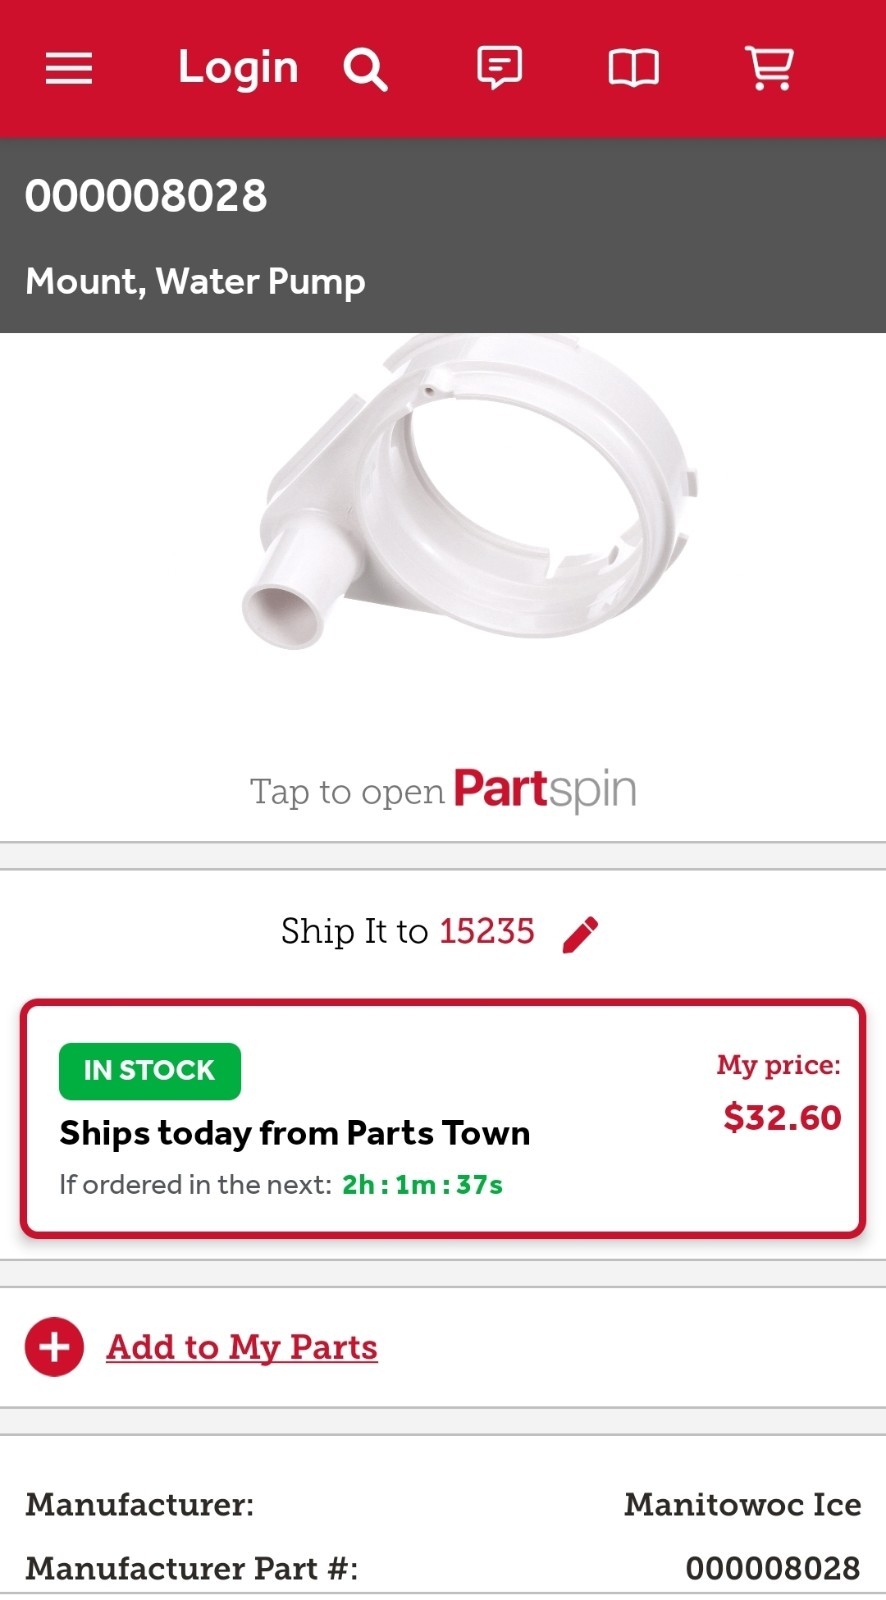
Task: Tap the search magnifier icon
Action: [x=364, y=68]
